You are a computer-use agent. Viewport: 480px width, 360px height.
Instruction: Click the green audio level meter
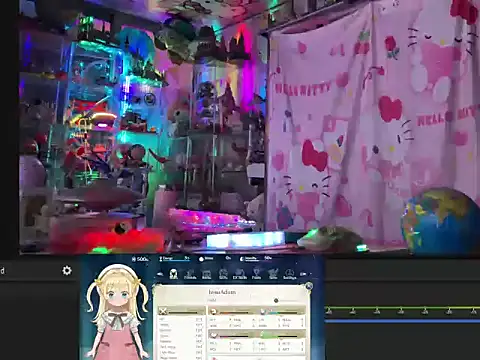tap(403, 307)
